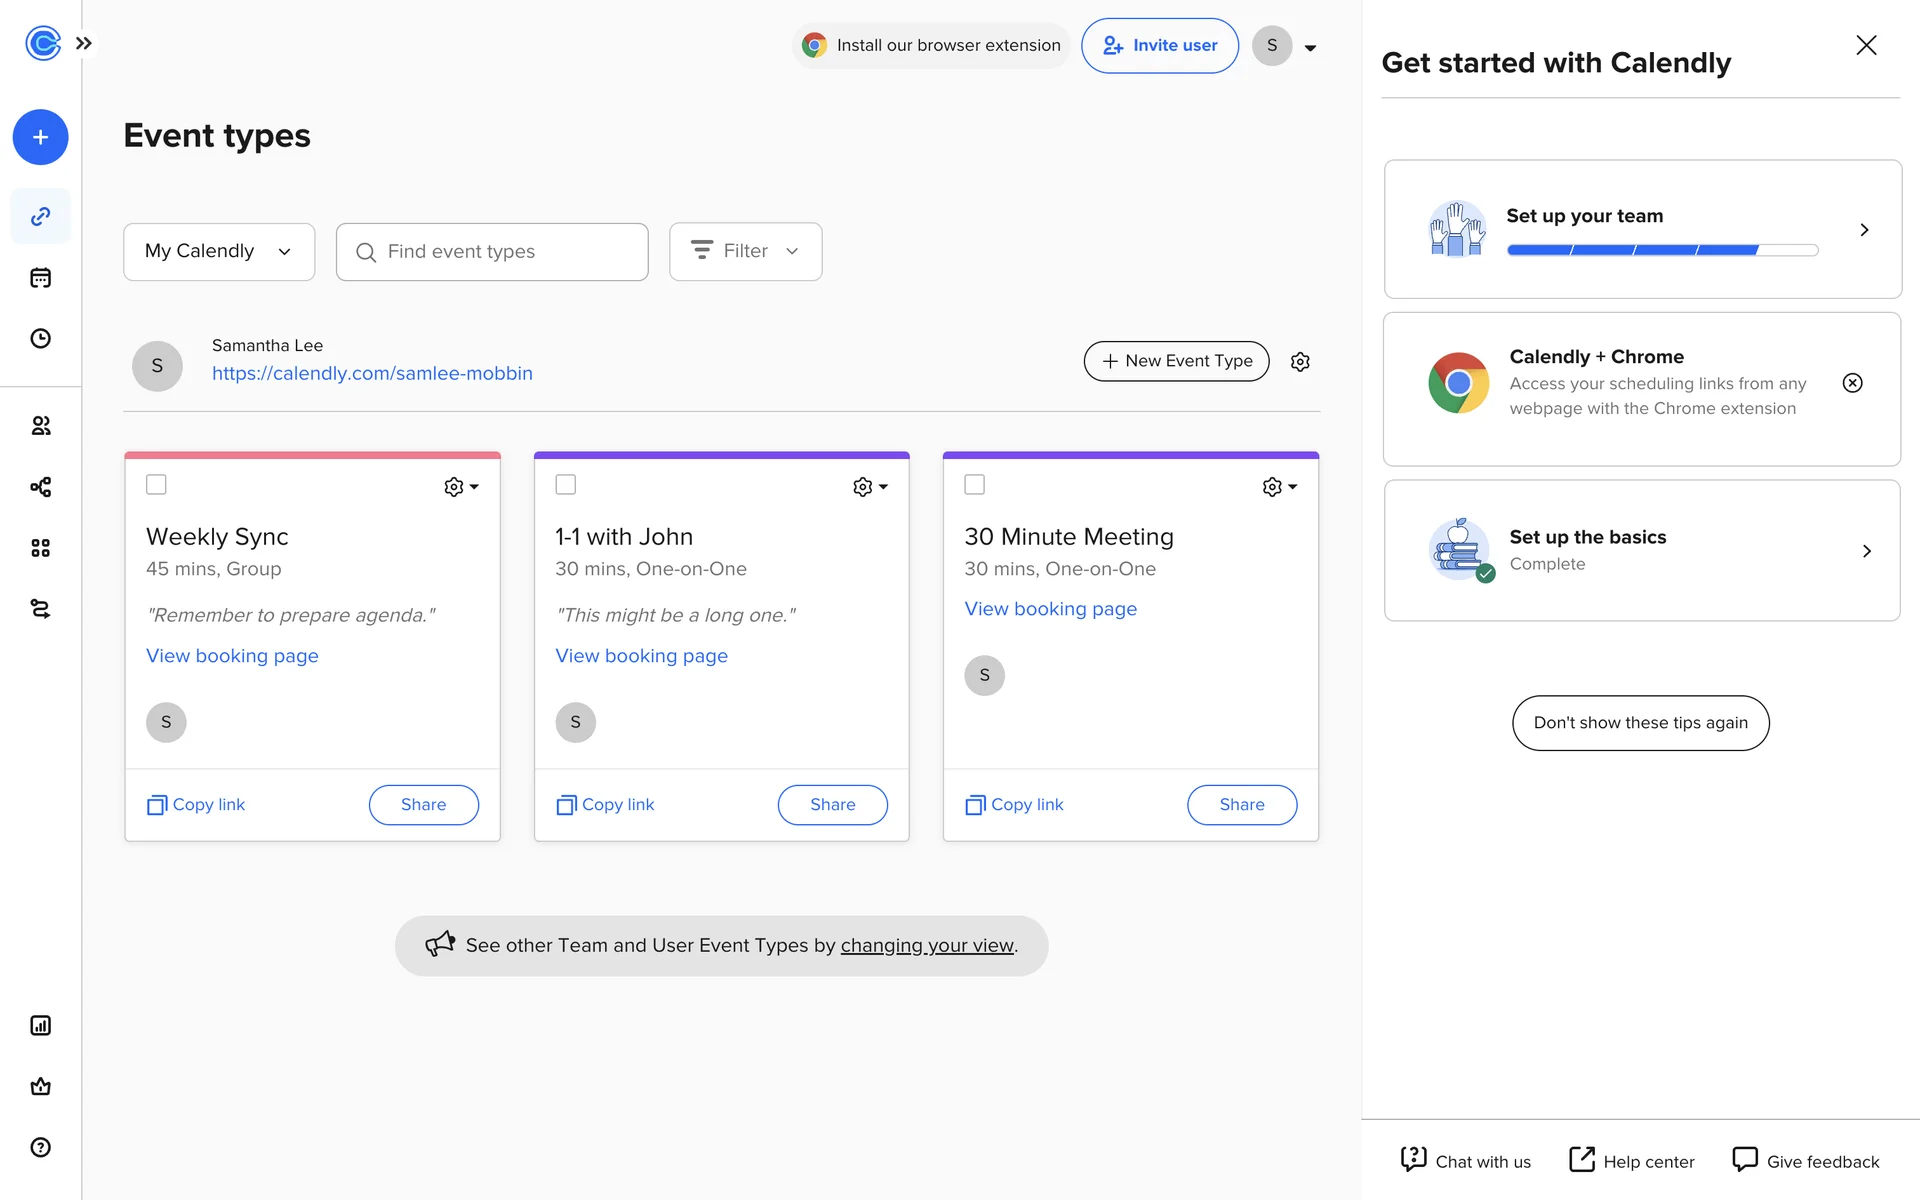Click Share on 1-1 with John
1920x1200 pixels.
click(832, 805)
